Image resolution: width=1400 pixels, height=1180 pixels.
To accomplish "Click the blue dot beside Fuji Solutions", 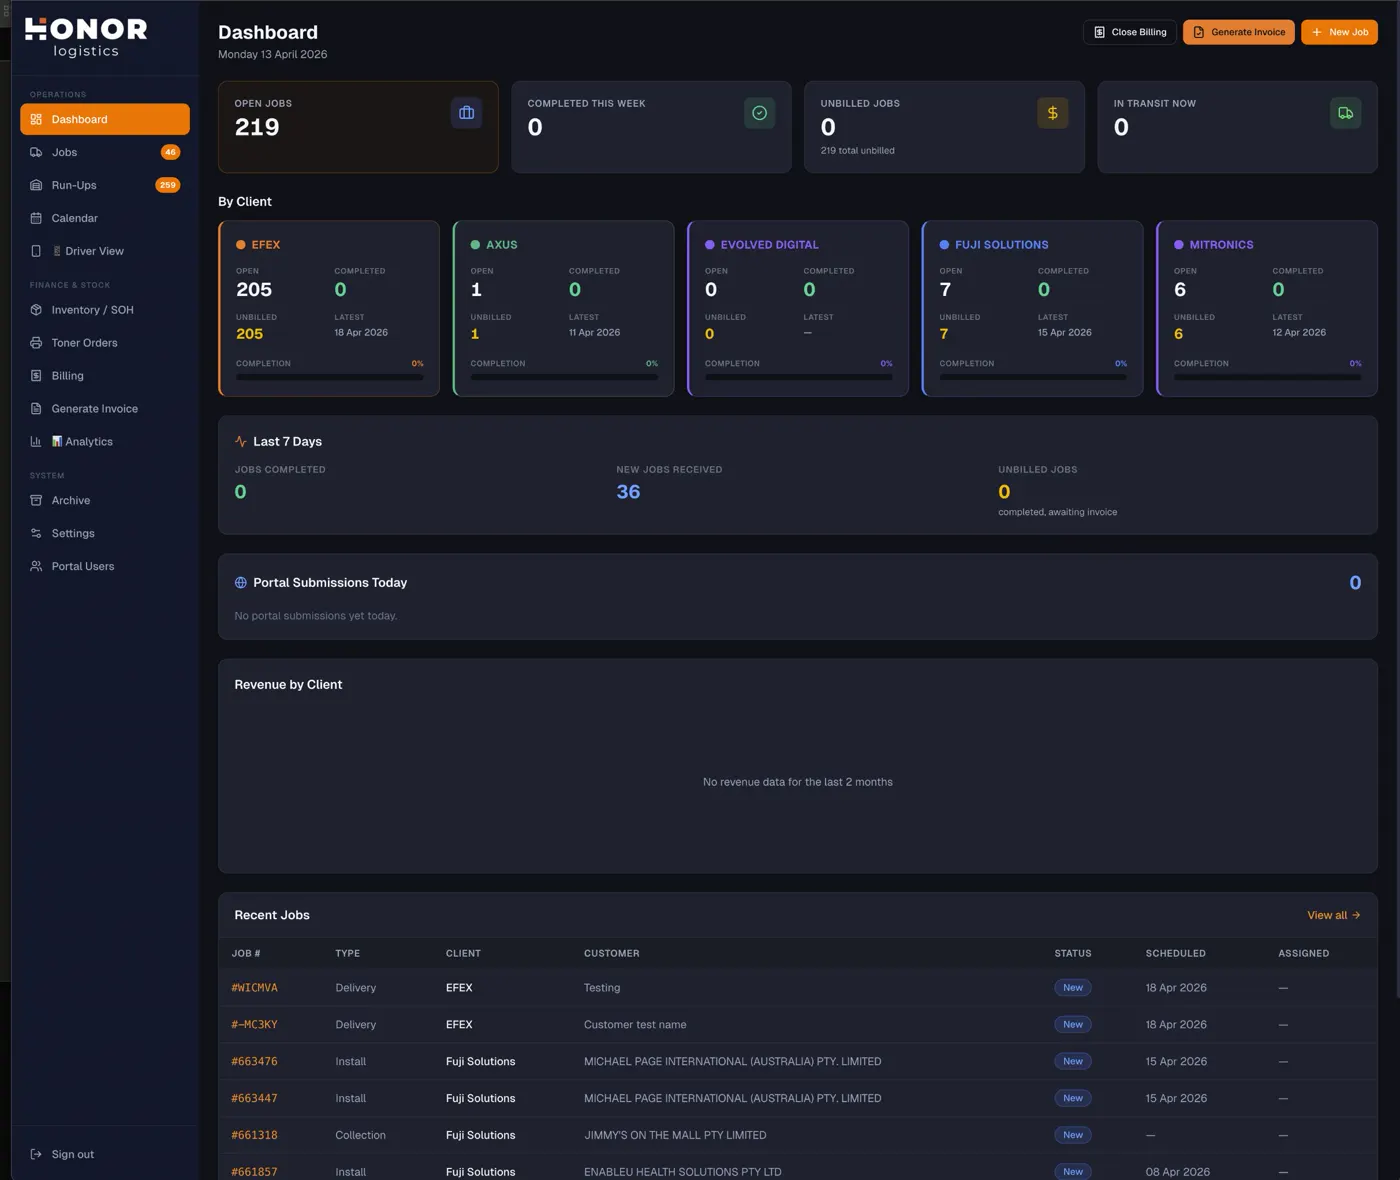I will tap(944, 245).
